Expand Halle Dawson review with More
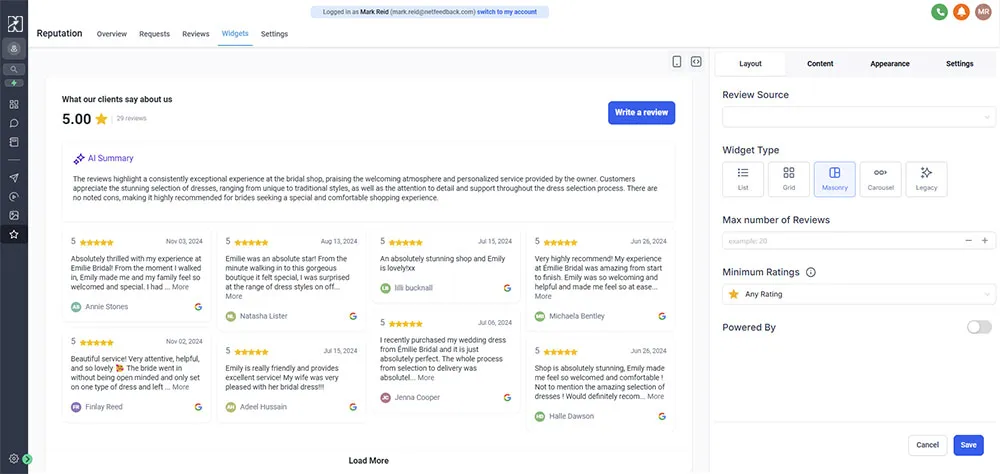 pyautogui.click(x=656, y=396)
